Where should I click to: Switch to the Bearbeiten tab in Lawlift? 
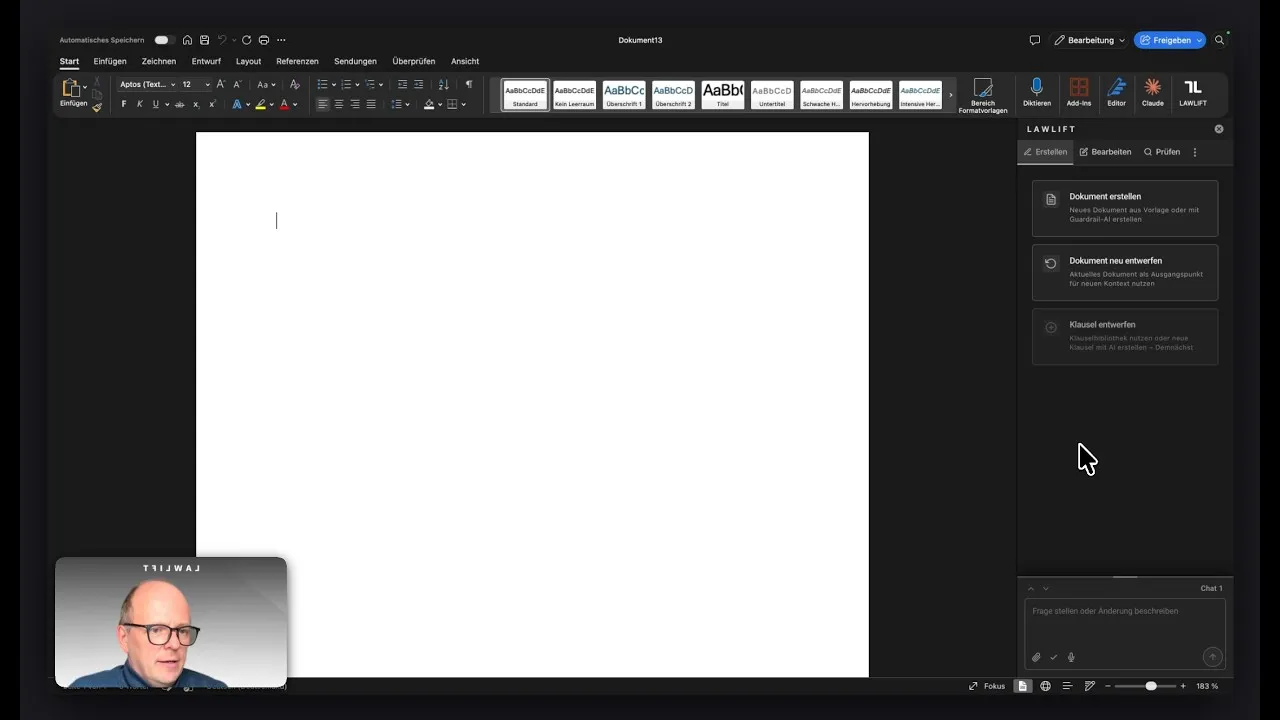[1105, 152]
